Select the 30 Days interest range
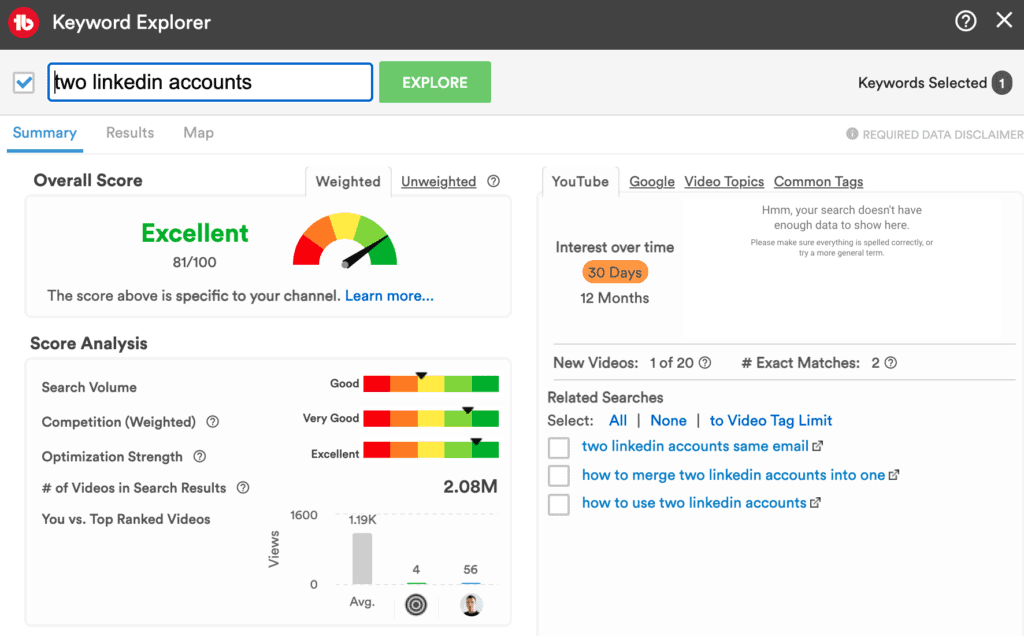This screenshot has height=636, width=1024. (x=615, y=272)
